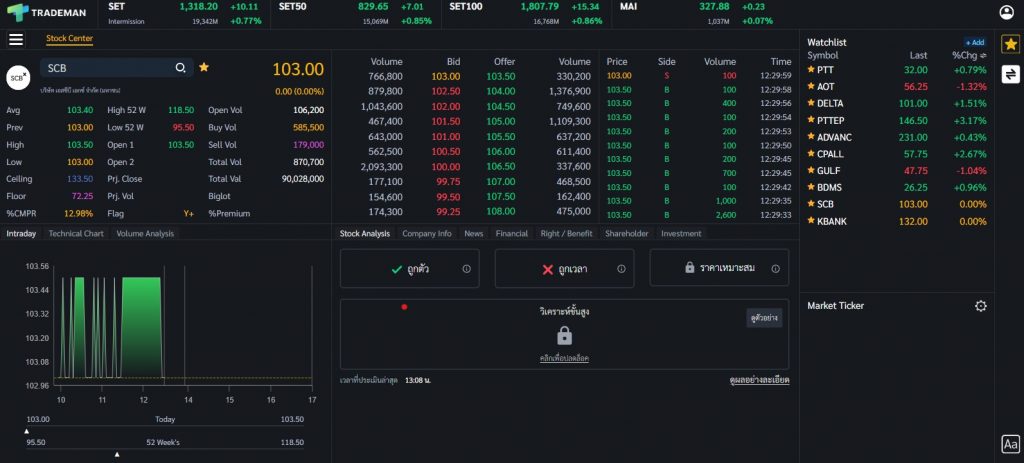
Task: Toggle the SCB favorite star
Action: pyautogui.click(x=204, y=67)
